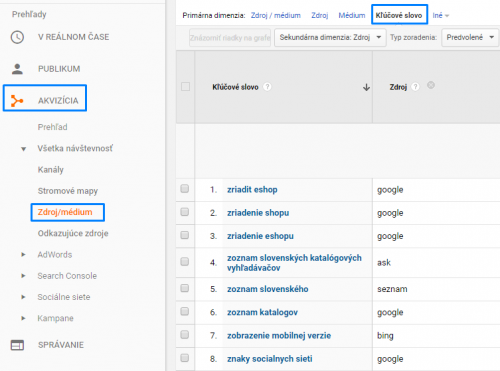The width and height of the screenshot is (500, 371).
Task: Open keyword zoznam slovenských katalógových vyhľadávačov
Action: (x=294, y=263)
